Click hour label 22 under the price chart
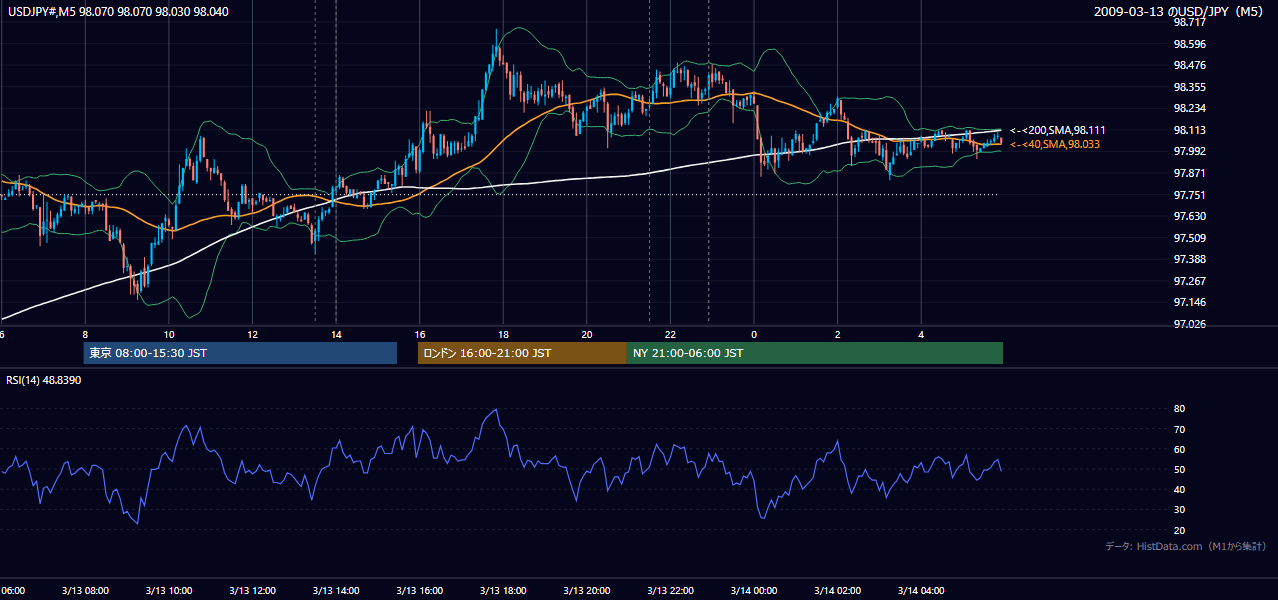The height and width of the screenshot is (600, 1278). [671, 335]
